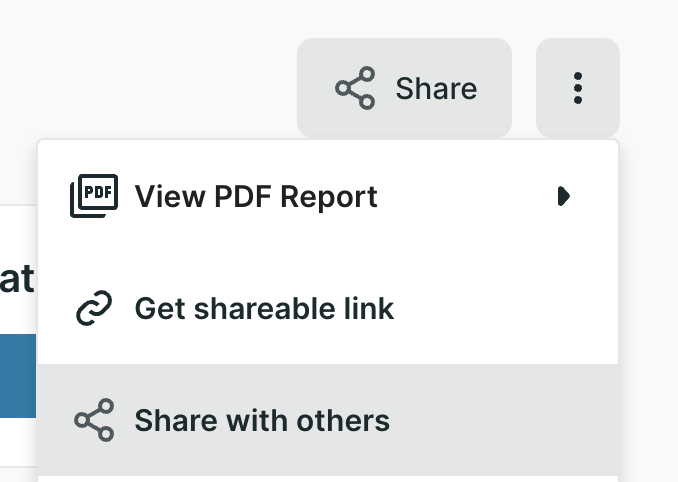678x482 pixels.
Task: Toggle the kebab menu button closed
Action: point(577,88)
